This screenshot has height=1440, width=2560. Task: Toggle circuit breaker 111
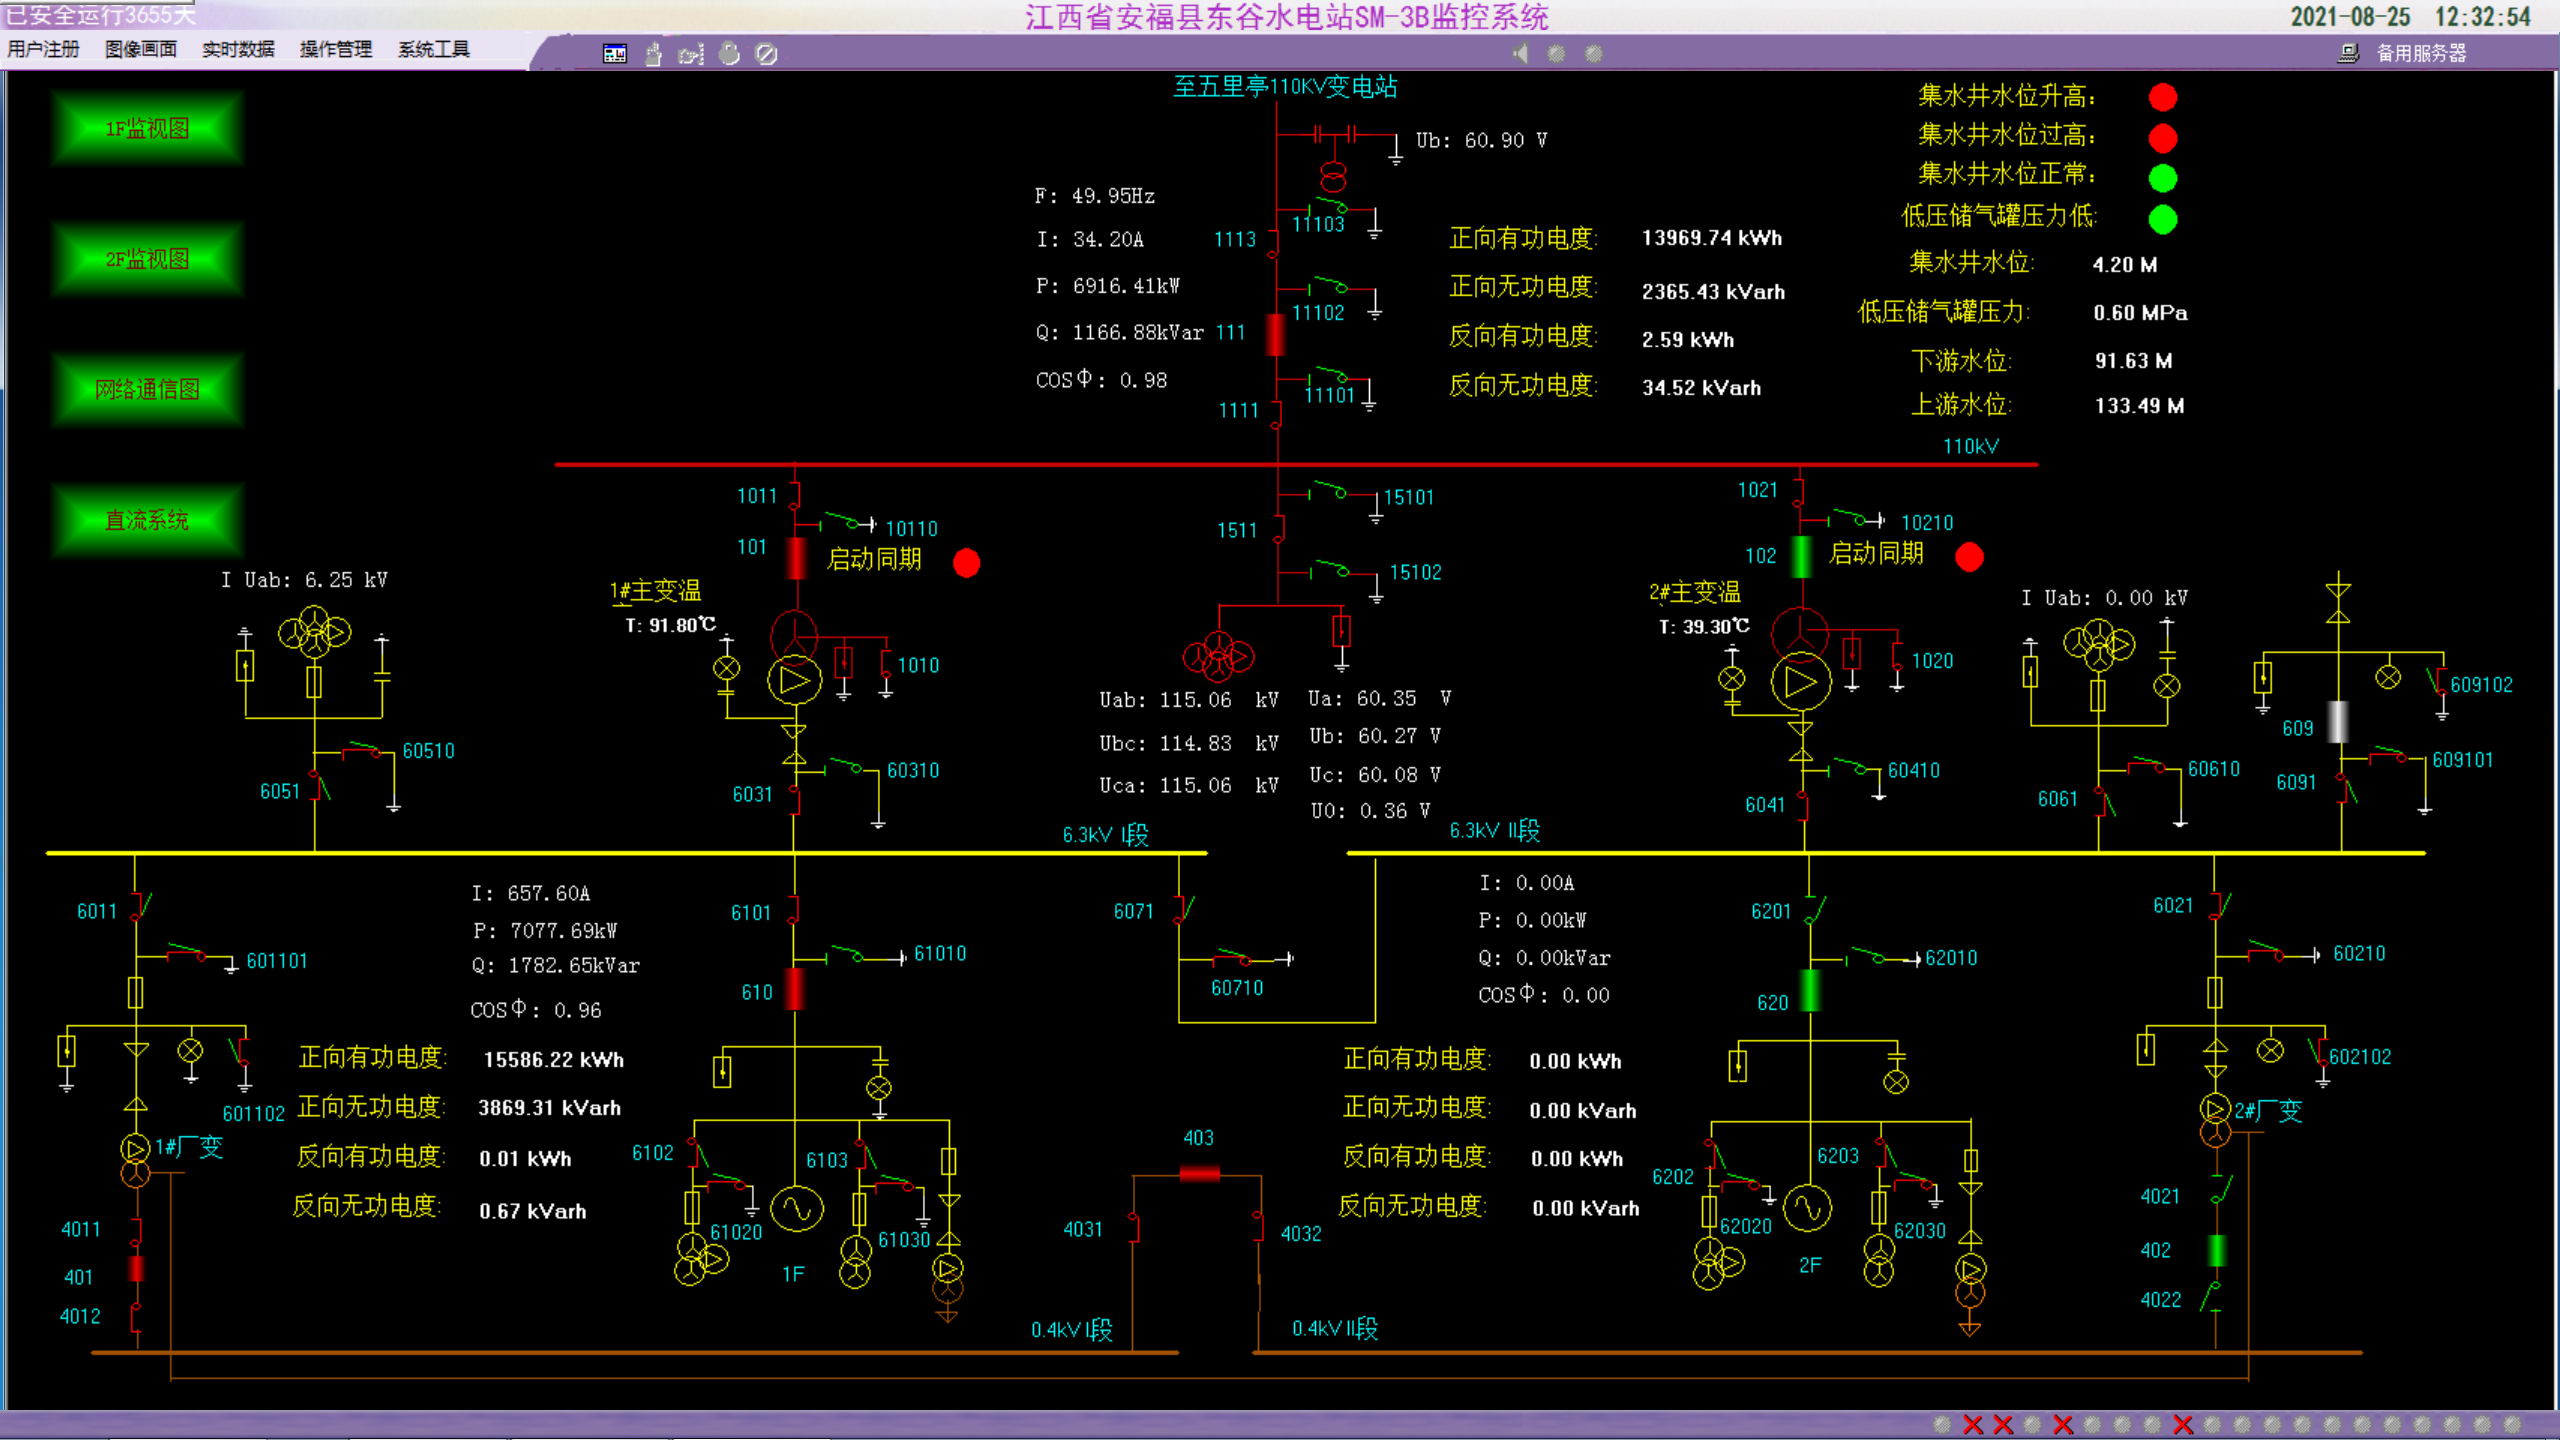point(1275,335)
